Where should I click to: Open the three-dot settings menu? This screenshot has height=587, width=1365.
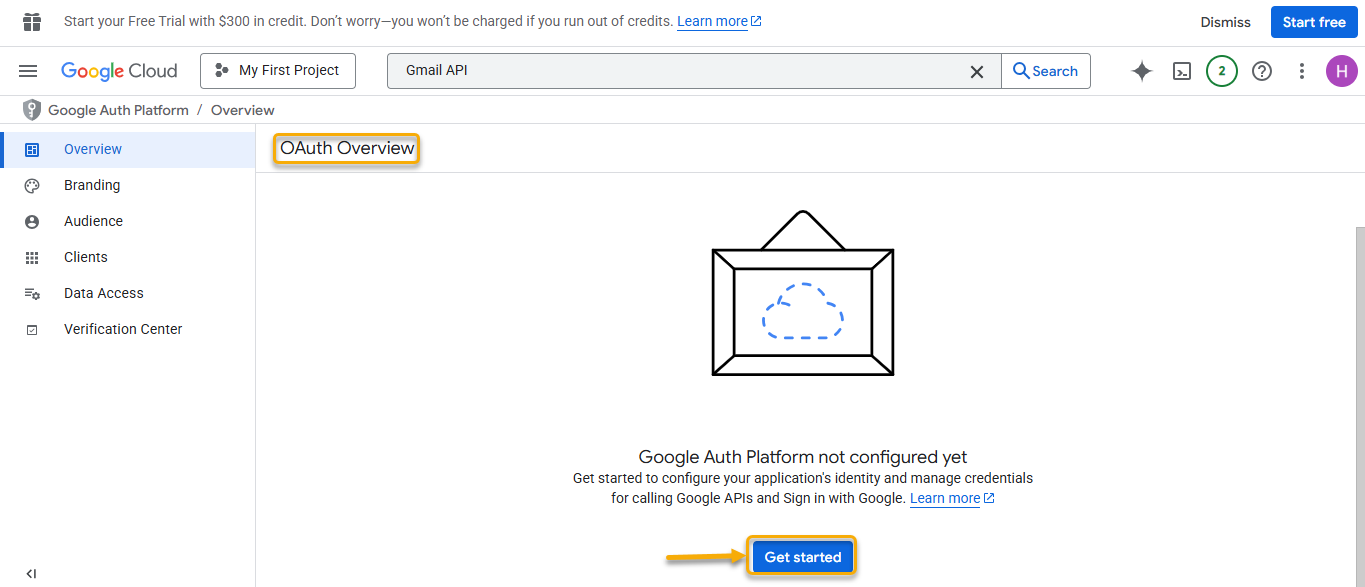[x=1301, y=71]
